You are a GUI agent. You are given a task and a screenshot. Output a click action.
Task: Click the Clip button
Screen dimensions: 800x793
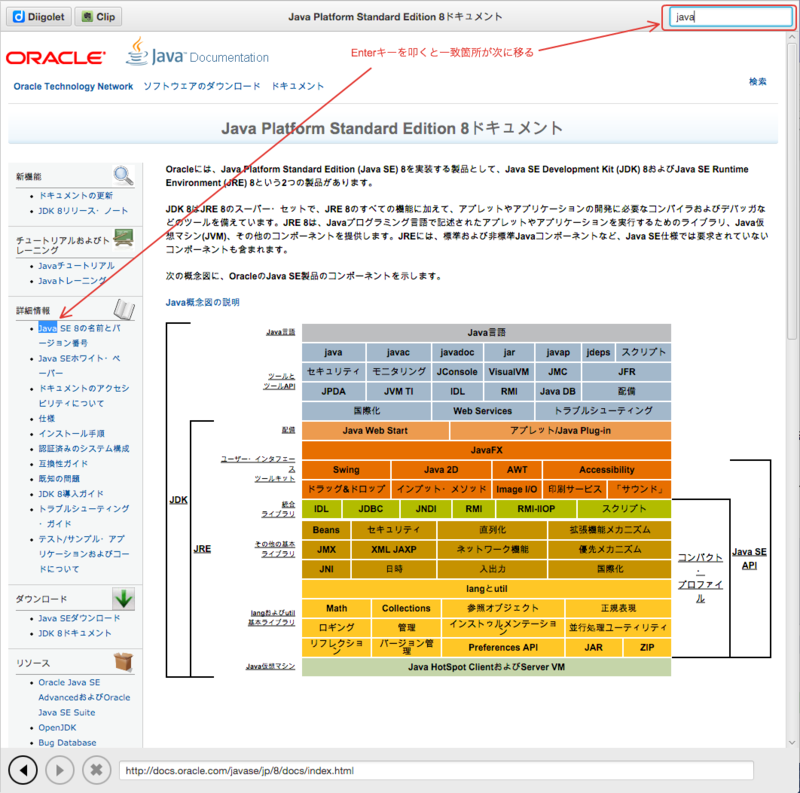[98, 17]
